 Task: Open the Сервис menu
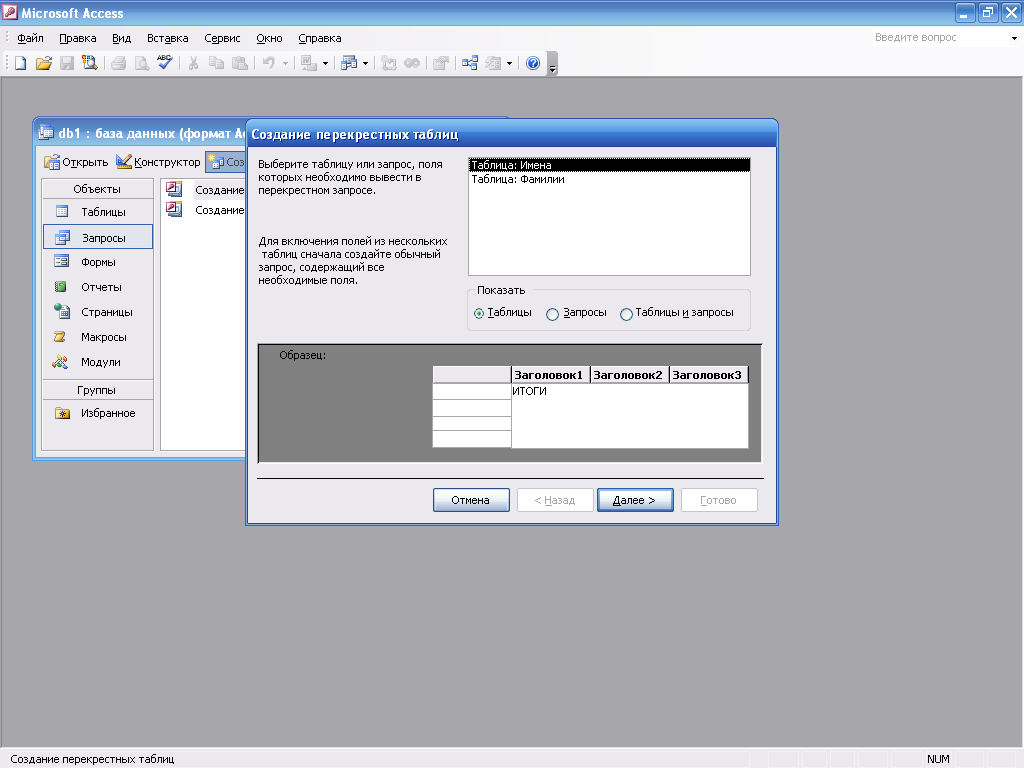222,38
